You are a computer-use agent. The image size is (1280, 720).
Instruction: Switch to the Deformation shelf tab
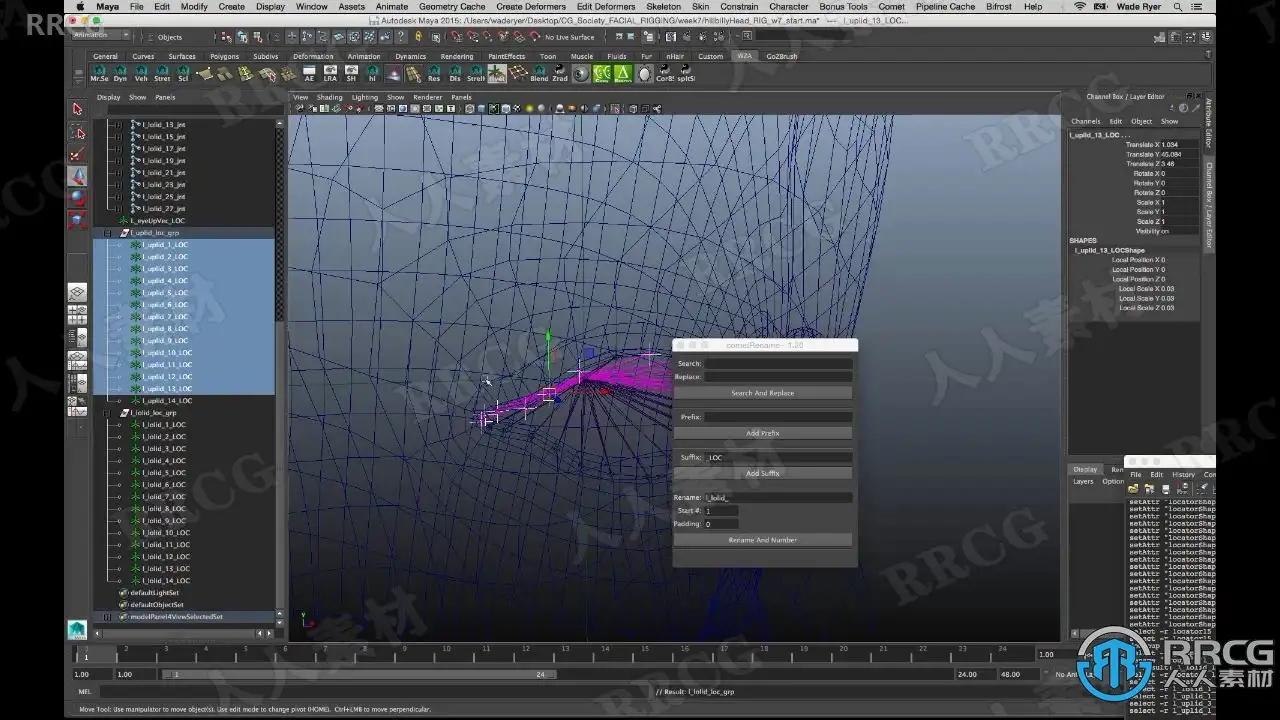tap(313, 56)
